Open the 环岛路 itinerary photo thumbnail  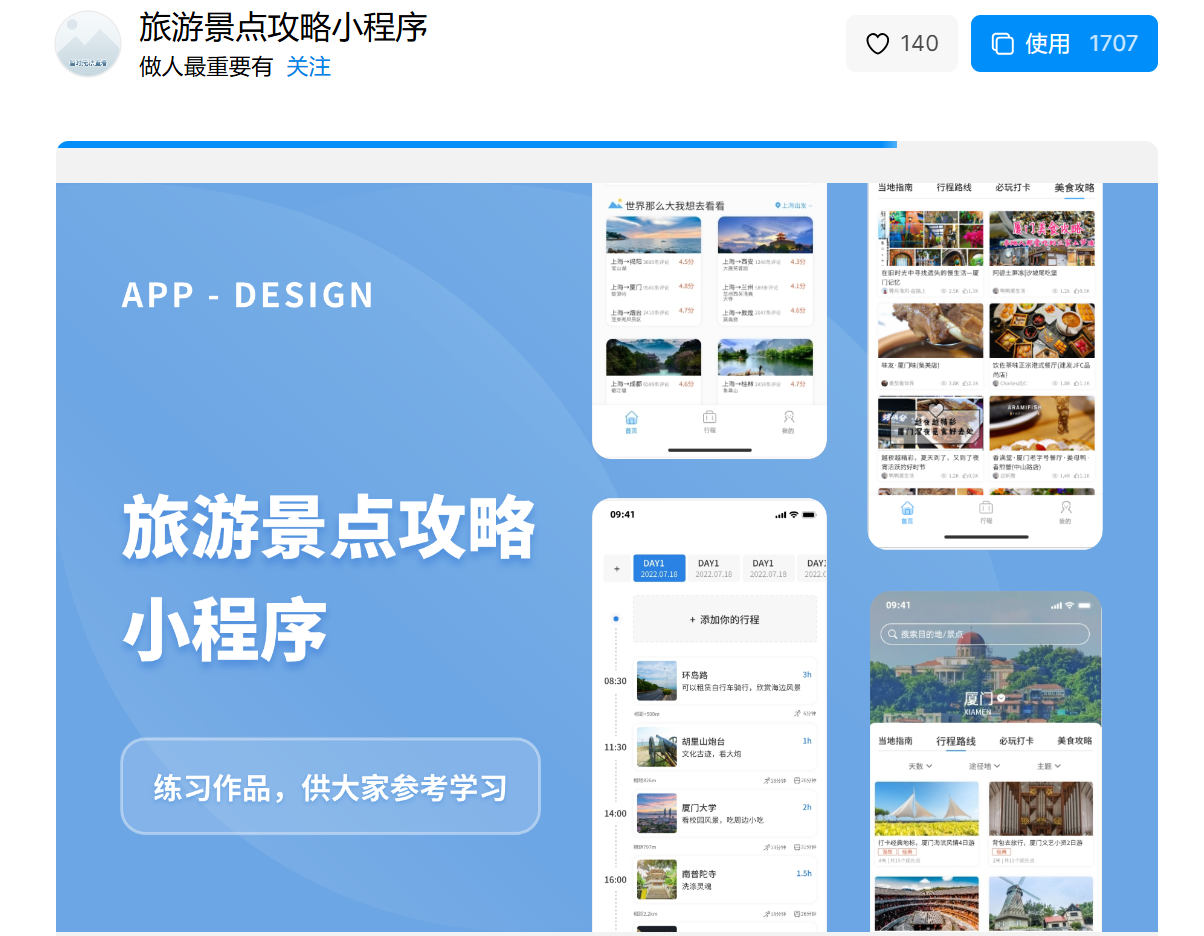click(x=656, y=681)
